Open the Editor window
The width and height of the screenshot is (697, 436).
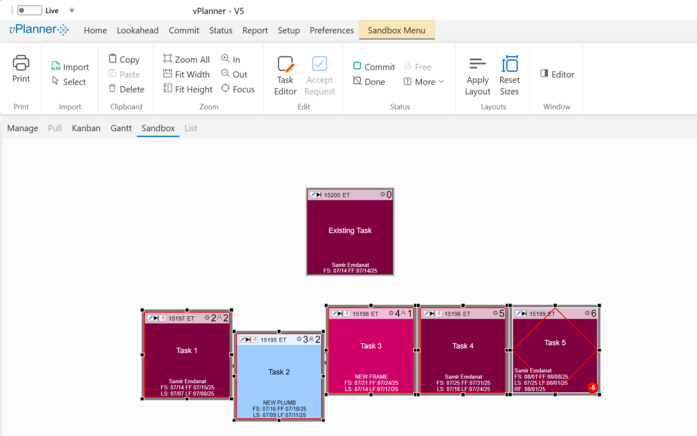pos(557,74)
